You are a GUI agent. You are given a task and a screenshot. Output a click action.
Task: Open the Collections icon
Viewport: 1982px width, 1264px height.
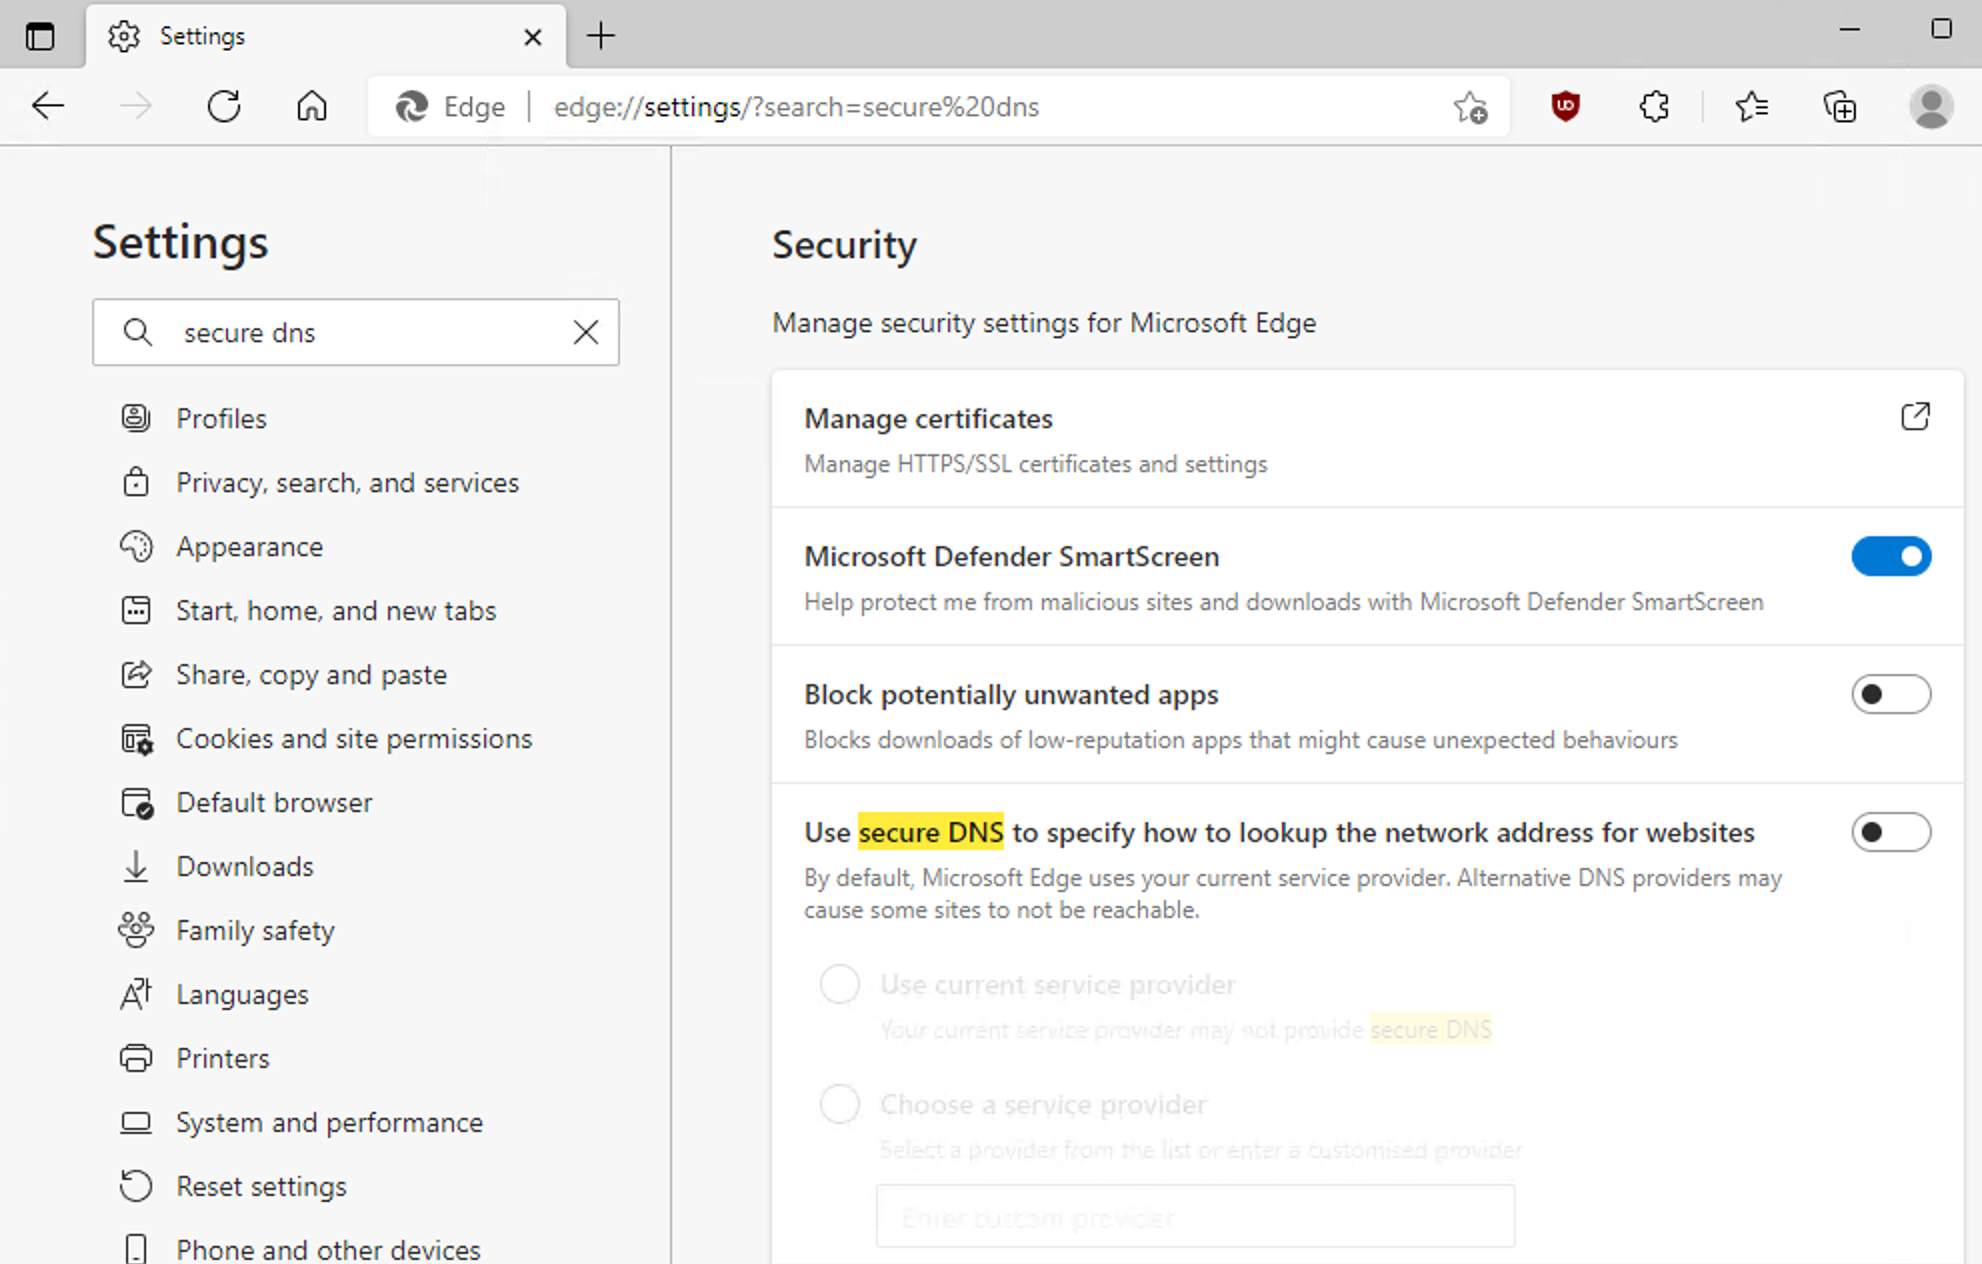pos(1840,106)
